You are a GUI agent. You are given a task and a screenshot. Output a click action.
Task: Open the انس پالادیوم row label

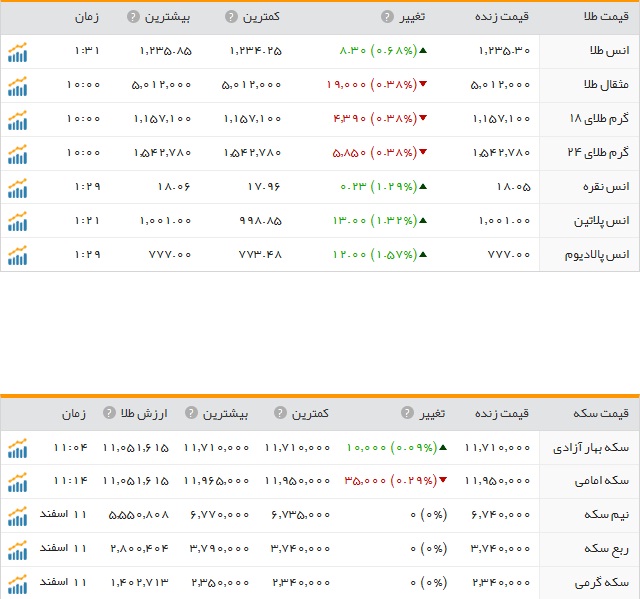[597, 255]
